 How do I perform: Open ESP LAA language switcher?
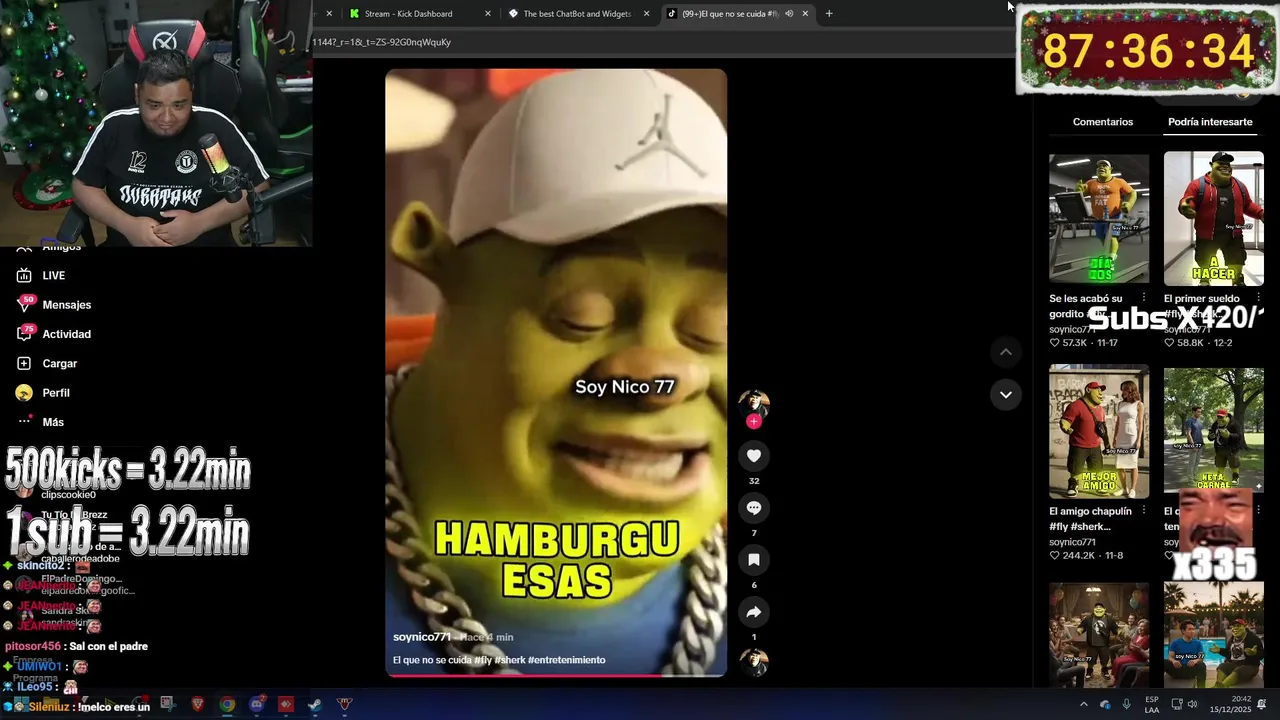pyautogui.click(x=1152, y=704)
